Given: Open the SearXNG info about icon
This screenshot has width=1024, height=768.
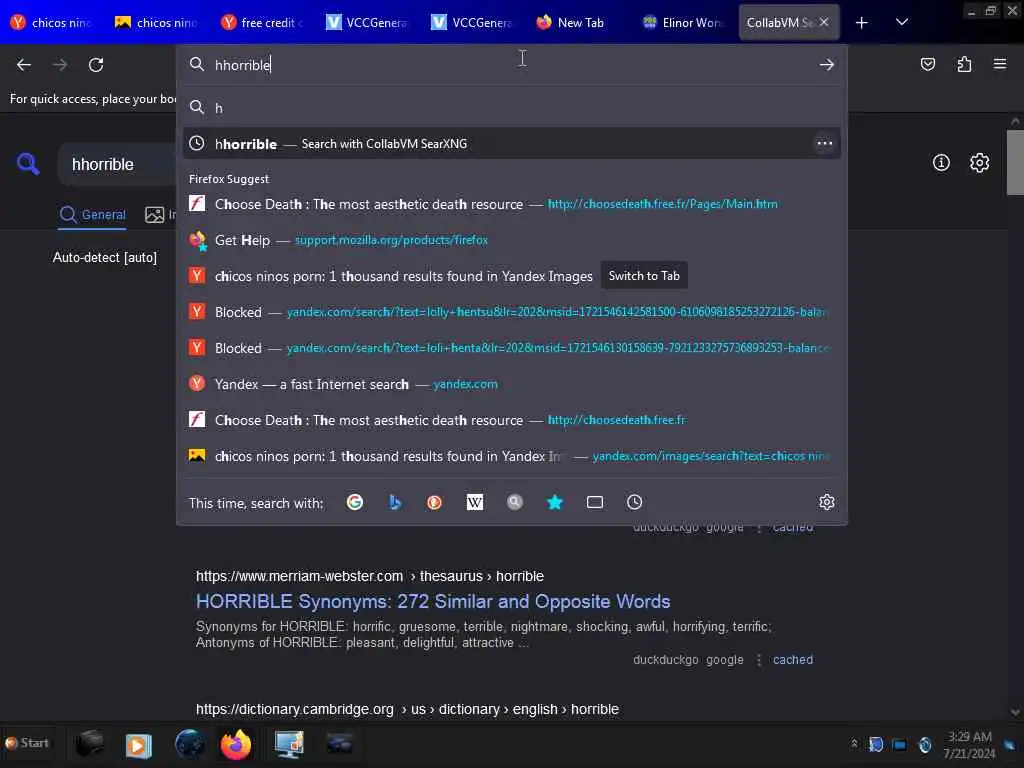Looking at the screenshot, I should pos(941,163).
